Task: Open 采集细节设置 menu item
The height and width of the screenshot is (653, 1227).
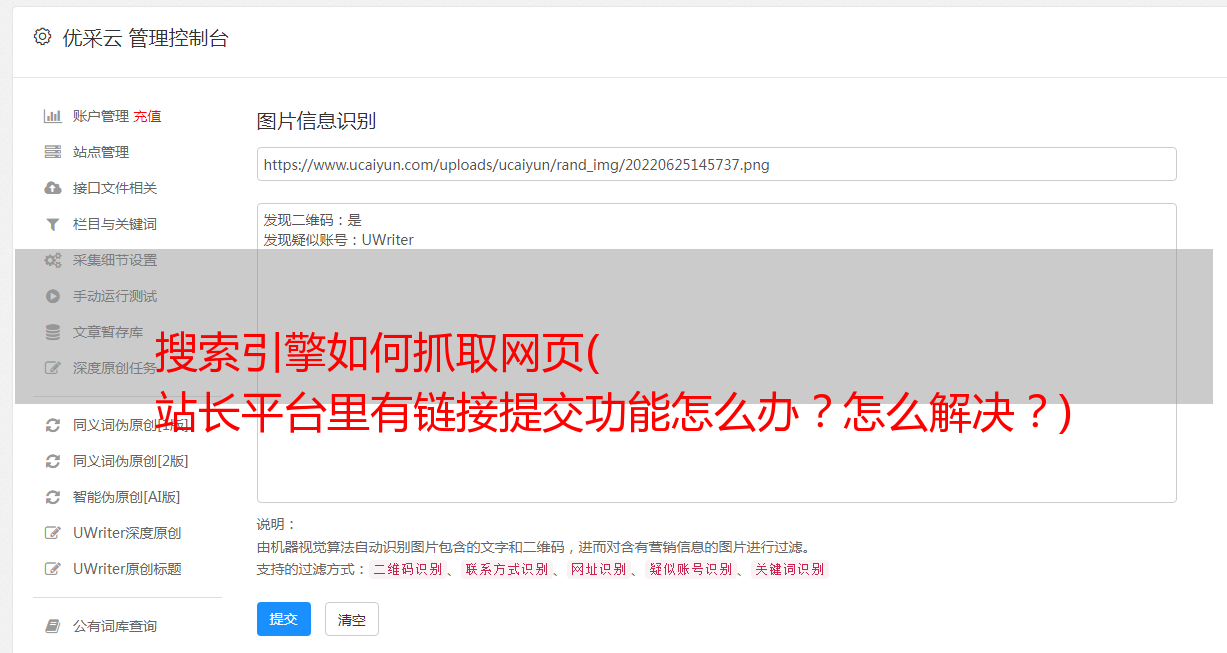Action: tap(115, 260)
